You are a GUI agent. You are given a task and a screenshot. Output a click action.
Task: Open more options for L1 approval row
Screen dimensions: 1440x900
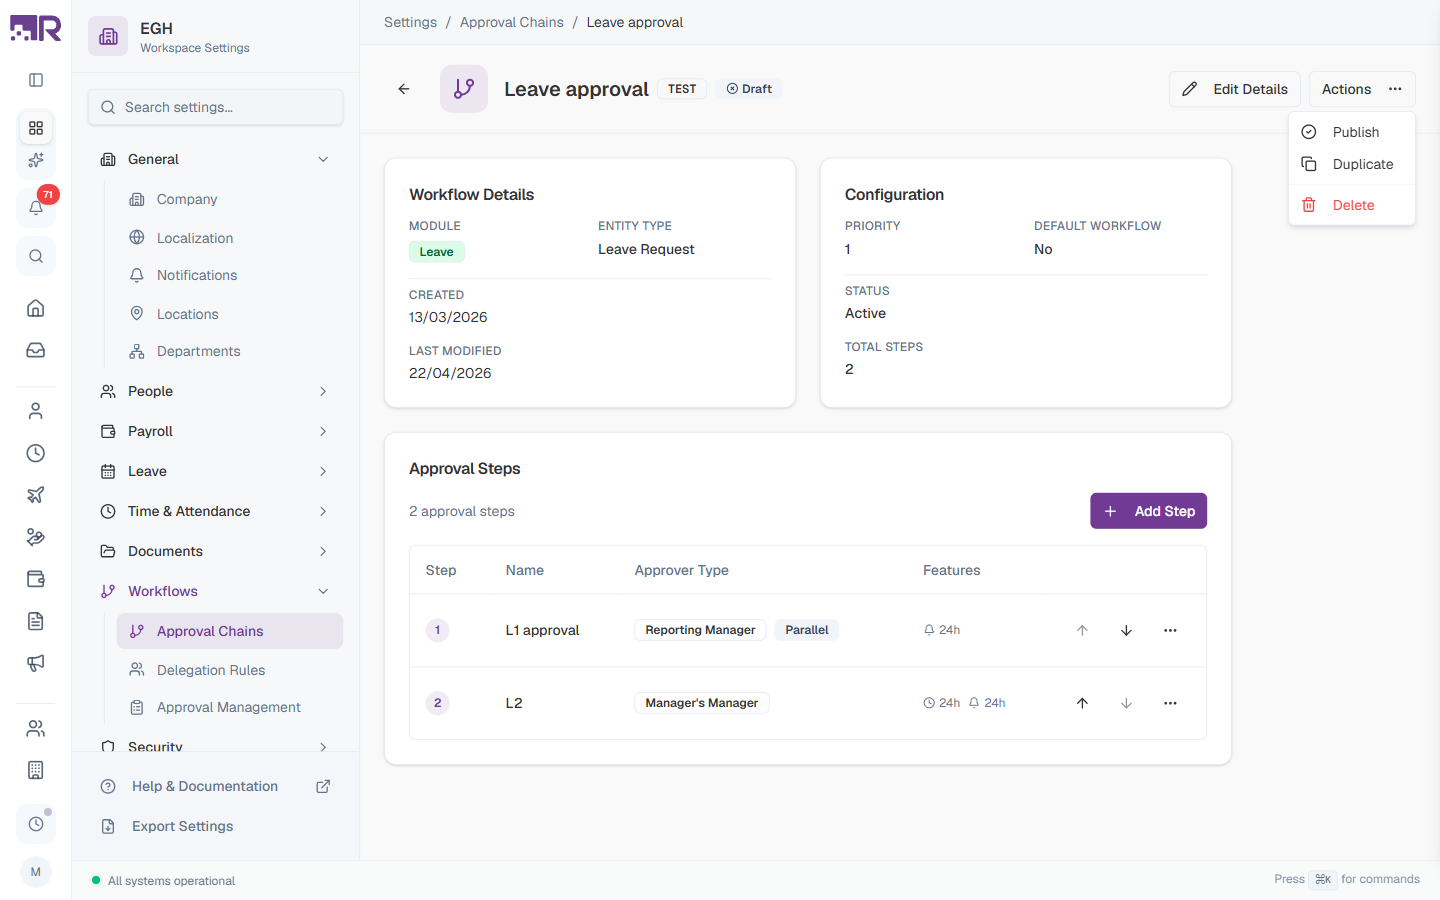point(1170,630)
